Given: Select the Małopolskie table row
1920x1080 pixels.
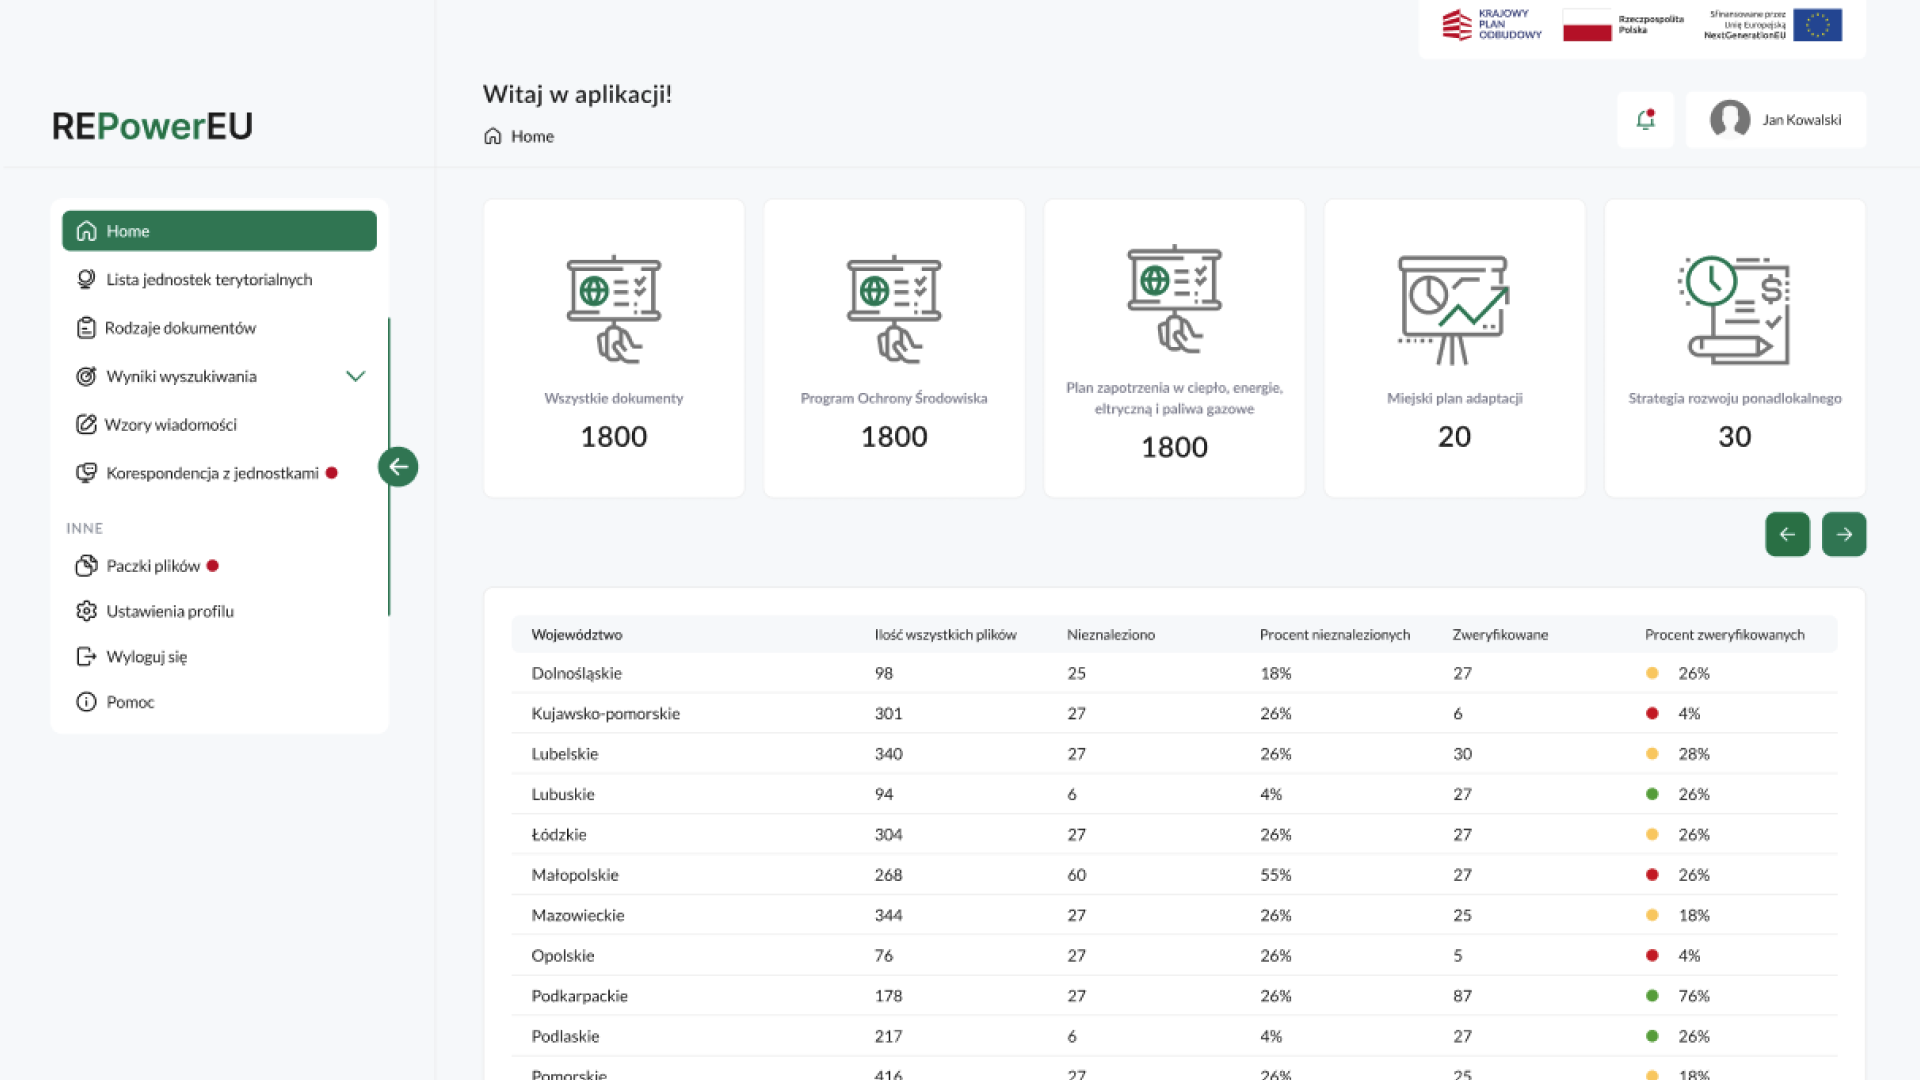Looking at the screenshot, I should click(x=575, y=875).
